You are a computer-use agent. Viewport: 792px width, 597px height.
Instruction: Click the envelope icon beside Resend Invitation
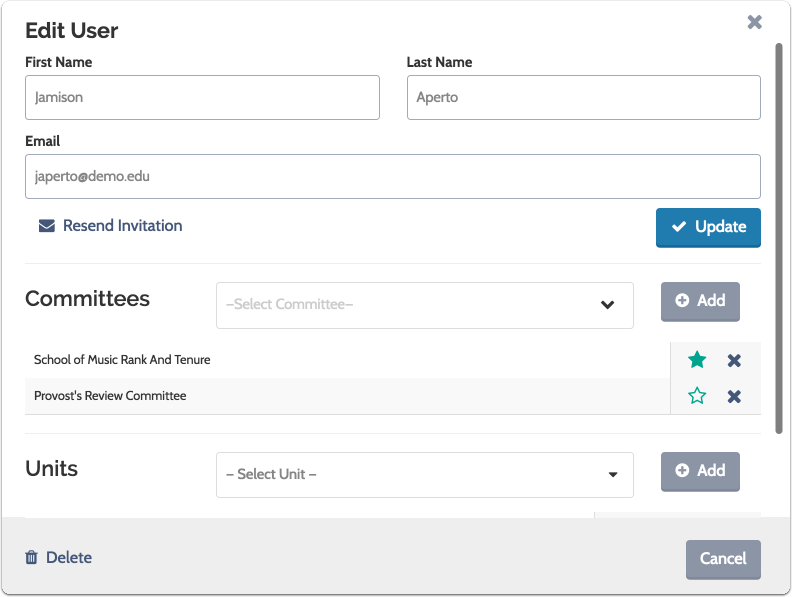47,226
